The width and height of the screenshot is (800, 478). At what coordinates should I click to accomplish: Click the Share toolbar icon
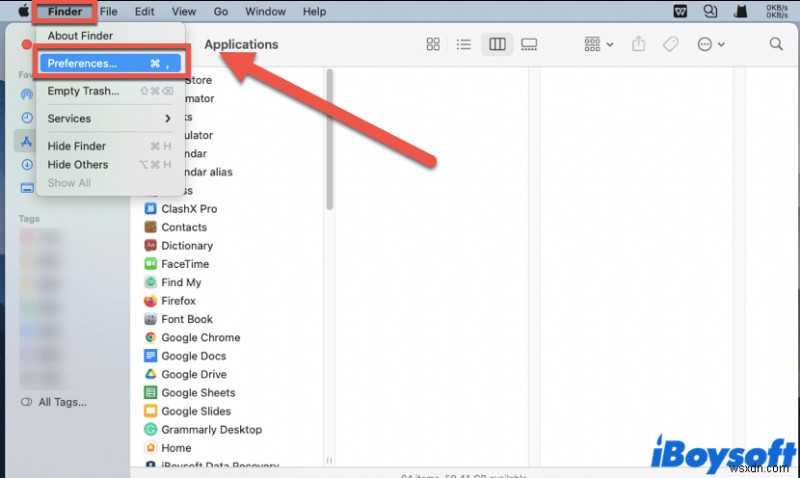(x=638, y=44)
